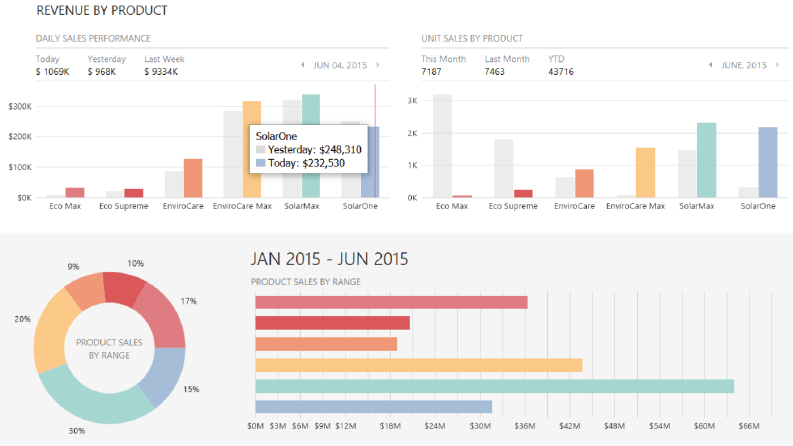This screenshot has height=446, width=793.
Task: Advance to next day after JUN 04, 2015
Action: [378, 65]
